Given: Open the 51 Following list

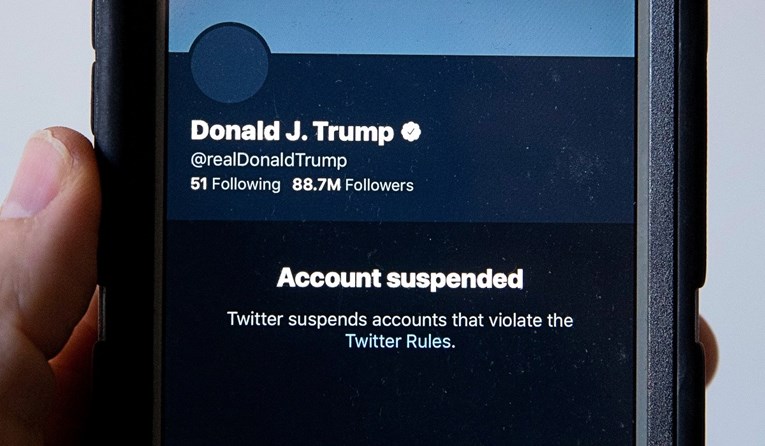Looking at the screenshot, I should pyautogui.click(x=235, y=184).
